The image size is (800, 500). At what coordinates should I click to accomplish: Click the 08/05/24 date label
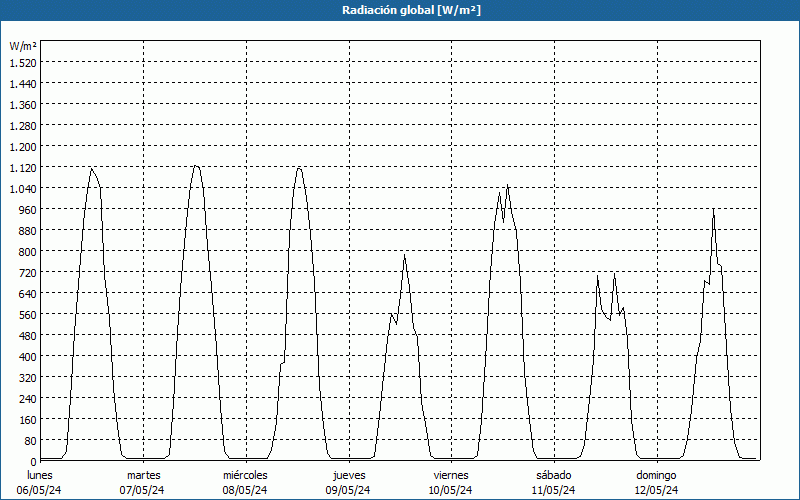(x=245, y=490)
